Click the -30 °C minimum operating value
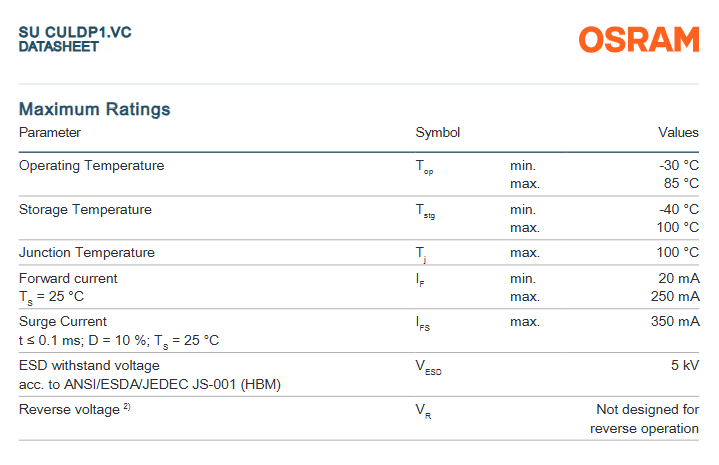 point(679,165)
